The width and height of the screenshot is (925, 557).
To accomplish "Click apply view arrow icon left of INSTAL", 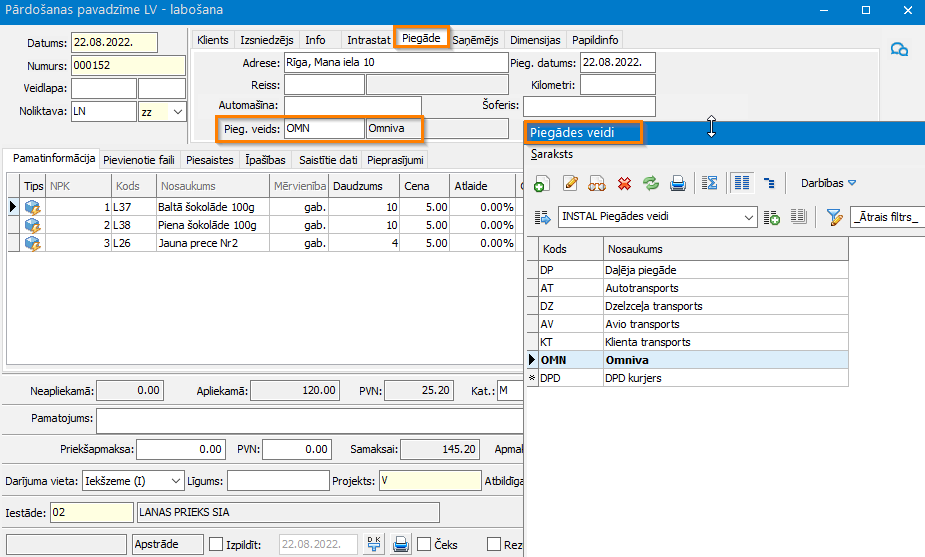I will click(542, 217).
